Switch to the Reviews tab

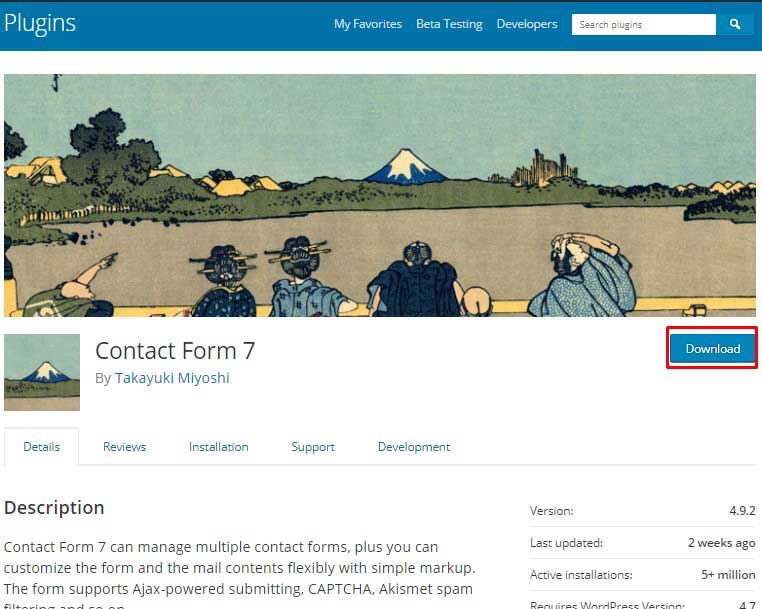[124, 447]
